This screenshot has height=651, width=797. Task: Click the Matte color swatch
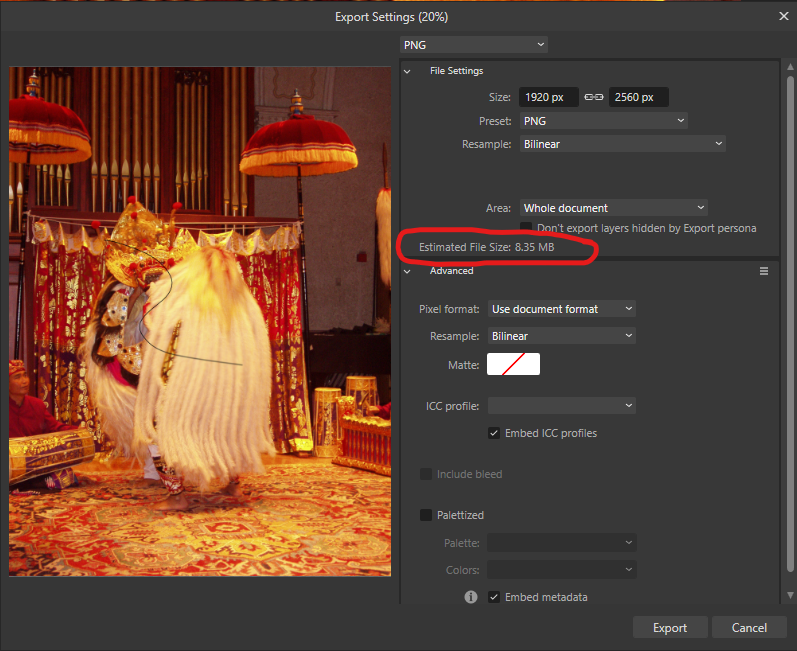[513, 365]
